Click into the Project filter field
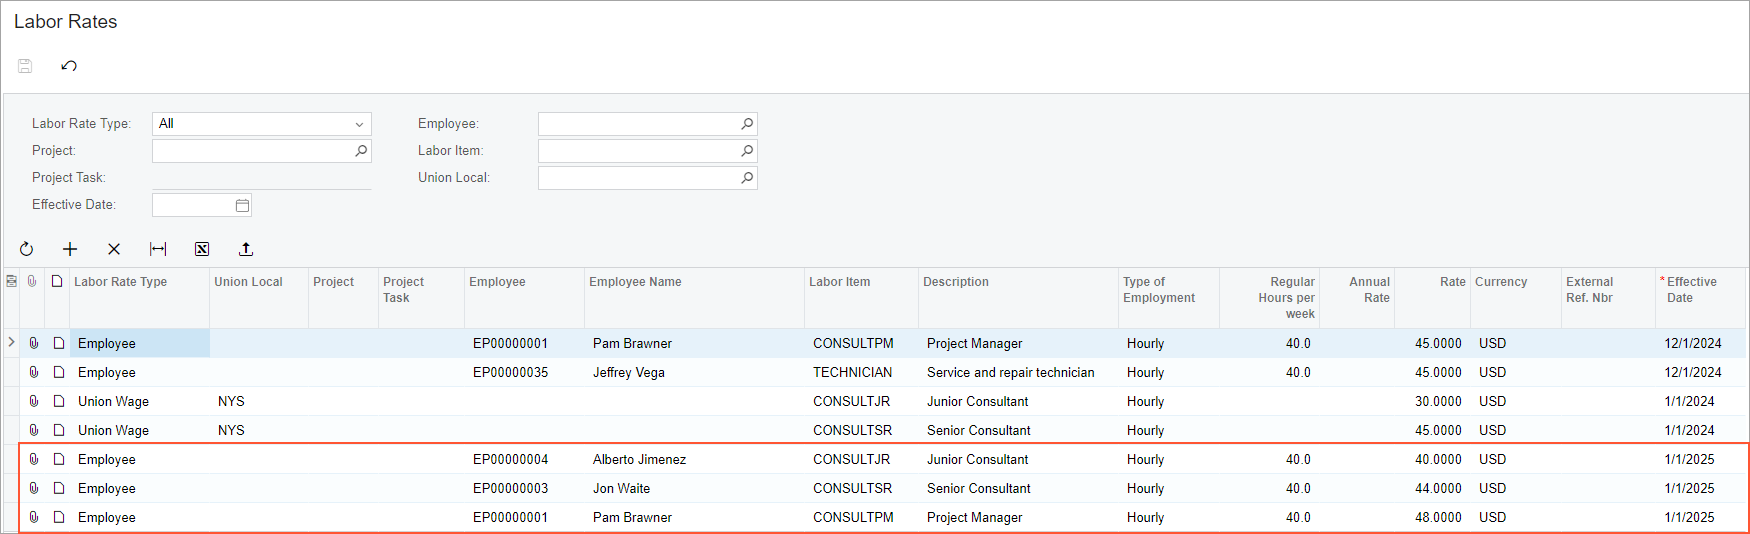The height and width of the screenshot is (534, 1750). (x=252, y=151)
